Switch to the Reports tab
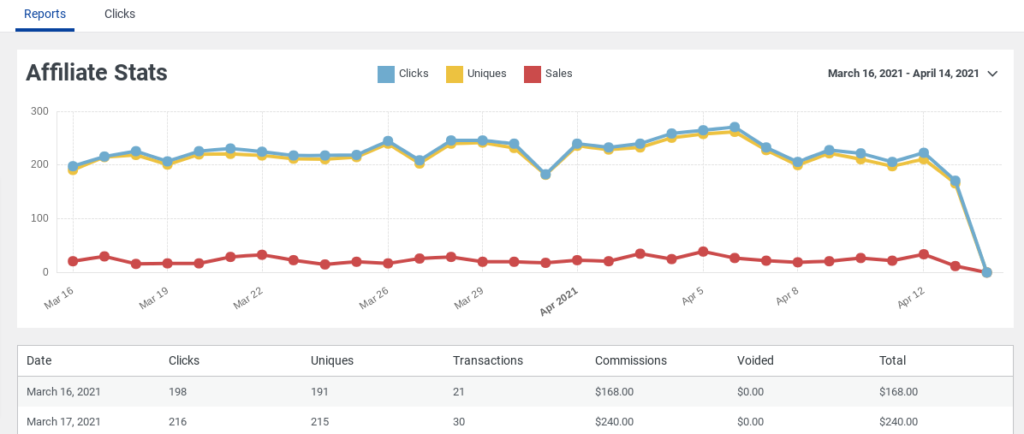The image size is (1024, 434). coord(45,14)
